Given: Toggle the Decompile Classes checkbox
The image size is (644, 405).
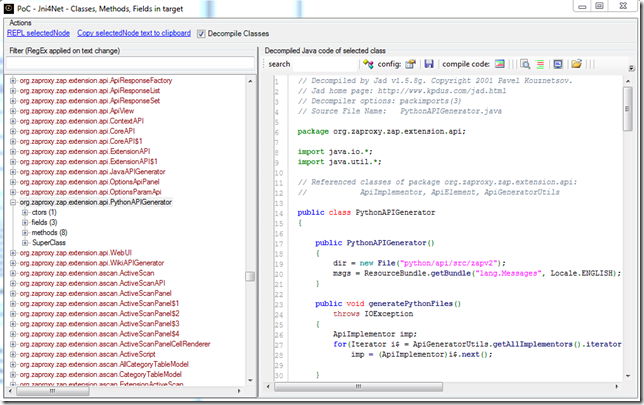Looking at the screenshot, I should coord(201,33).
